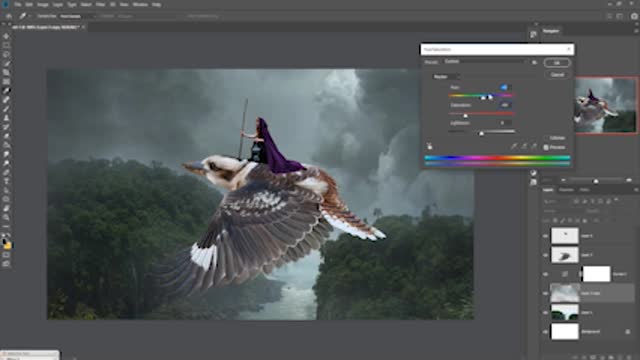This screenshot has height=360, width=640.
Task: Select the Zoom tool in the toolbar
Action: pos(6,217)
